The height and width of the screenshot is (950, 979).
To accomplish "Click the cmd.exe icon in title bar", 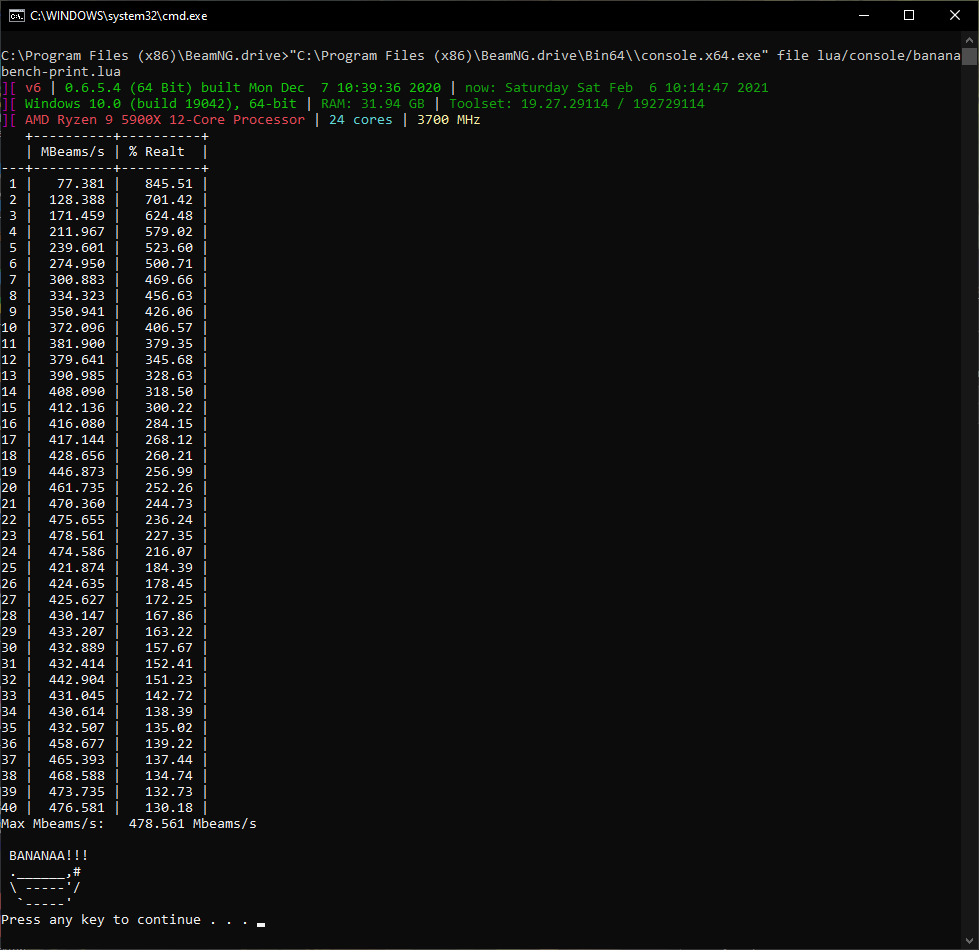I will [17, 16].
